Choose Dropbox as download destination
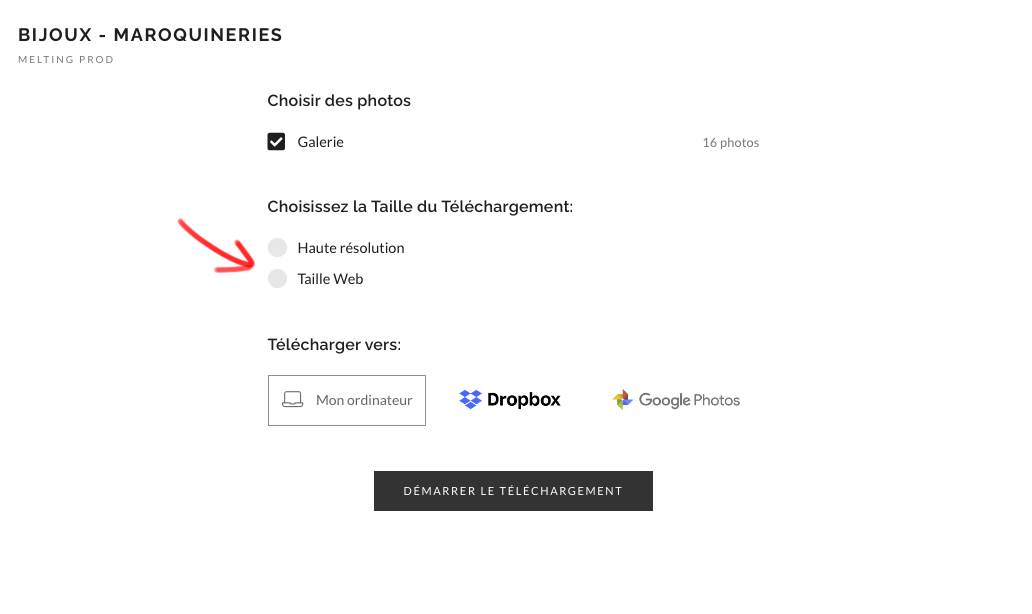This screenshot has width=1032, height=614. [510, 399]
